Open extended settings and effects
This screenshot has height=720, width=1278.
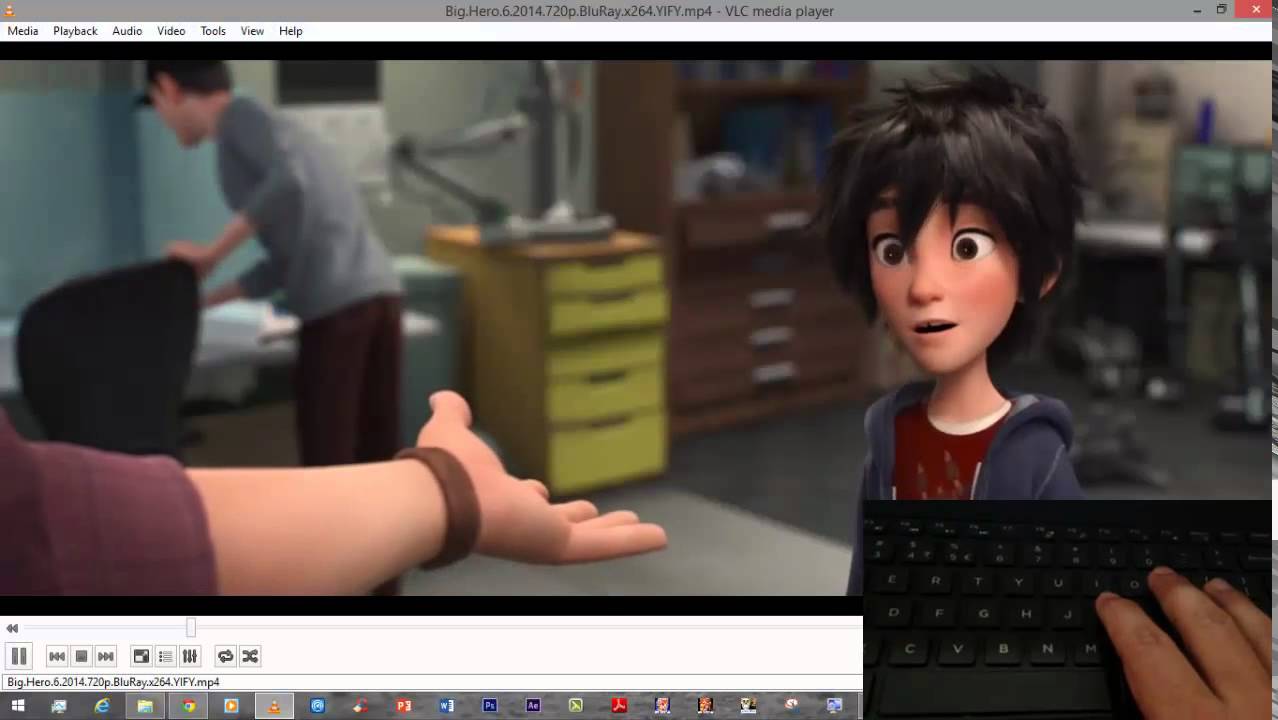tap(189, 656)
